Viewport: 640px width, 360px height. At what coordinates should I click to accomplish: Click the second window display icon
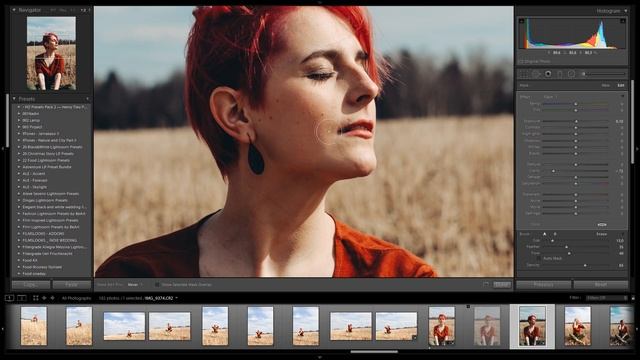tap(22, 298)
